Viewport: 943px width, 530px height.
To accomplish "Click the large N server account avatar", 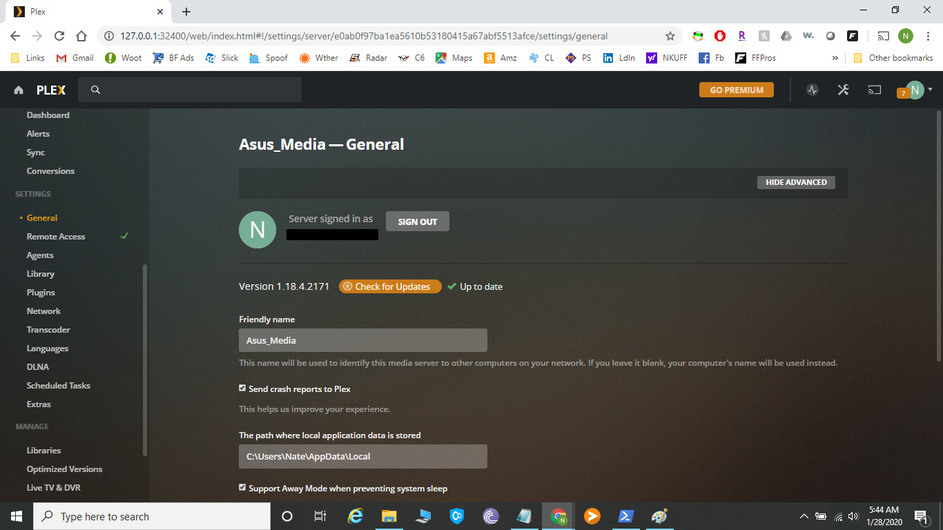I will pyautogui.click(x=257, y=230).
